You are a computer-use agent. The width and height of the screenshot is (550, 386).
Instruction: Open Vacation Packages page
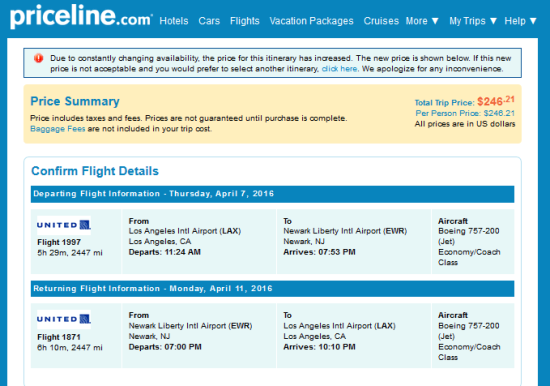(311, 21)
